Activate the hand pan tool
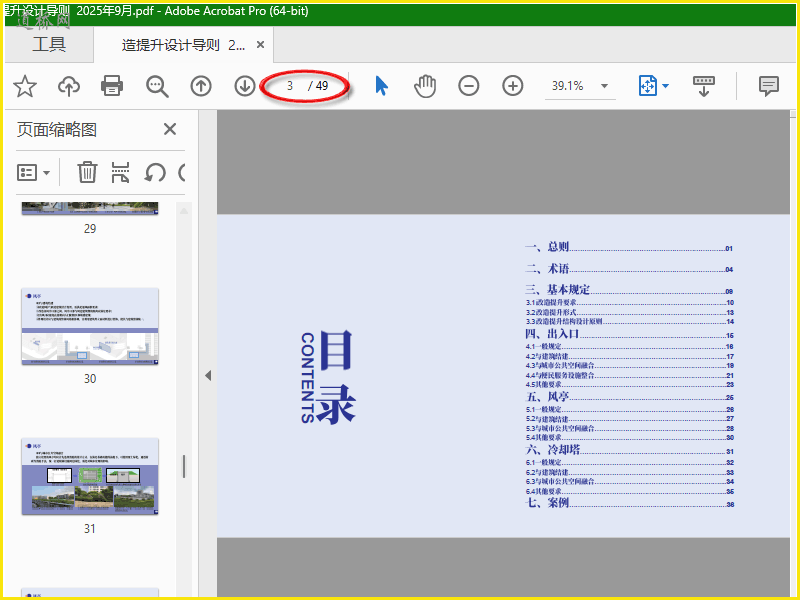 (x=424, y=86)
